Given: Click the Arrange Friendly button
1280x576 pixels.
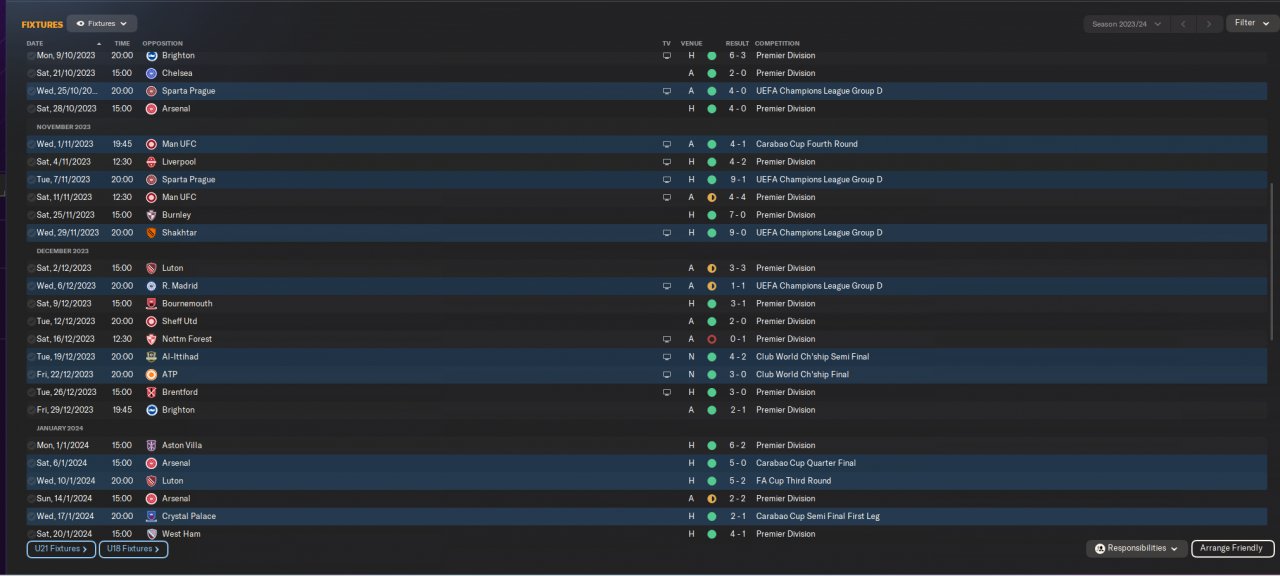Looking at the screenshot, I should tap(1233, 548).
